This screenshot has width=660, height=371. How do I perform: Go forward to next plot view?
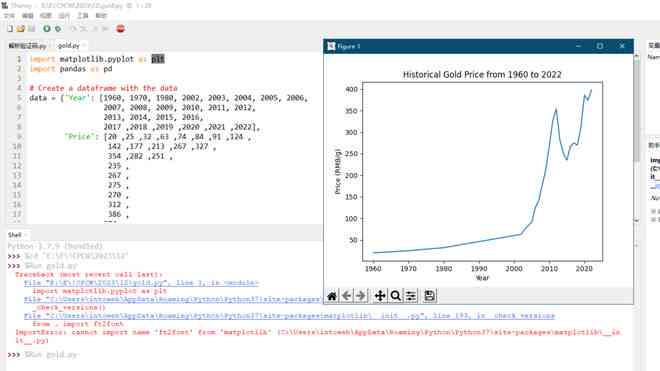point(361,296)
